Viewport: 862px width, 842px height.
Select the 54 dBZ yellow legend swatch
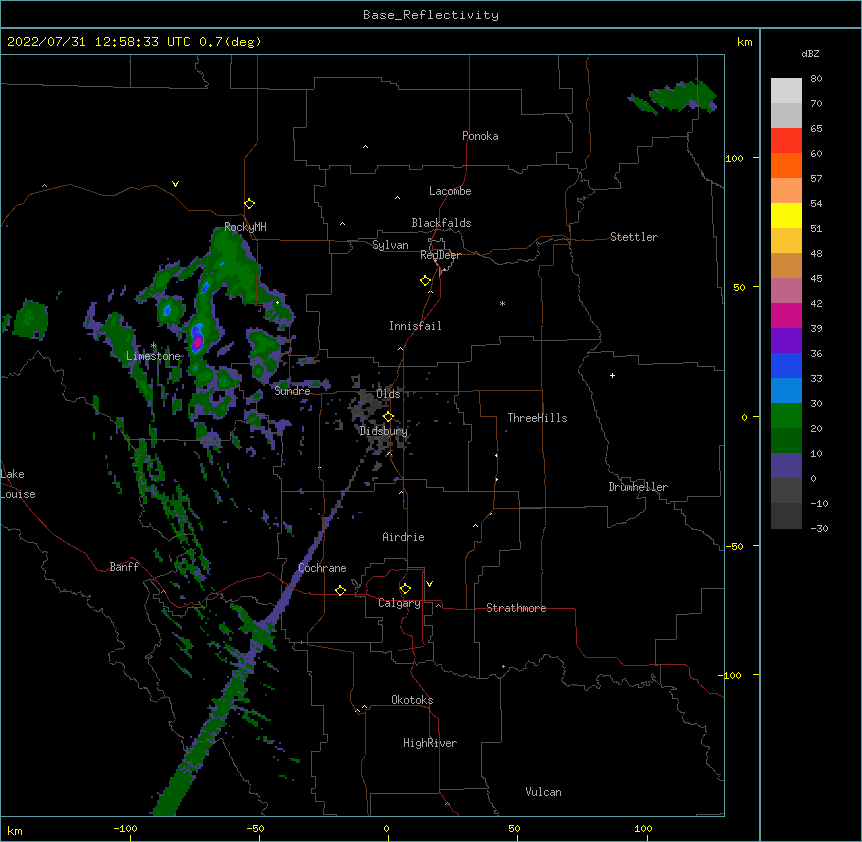tap(786, 215)
